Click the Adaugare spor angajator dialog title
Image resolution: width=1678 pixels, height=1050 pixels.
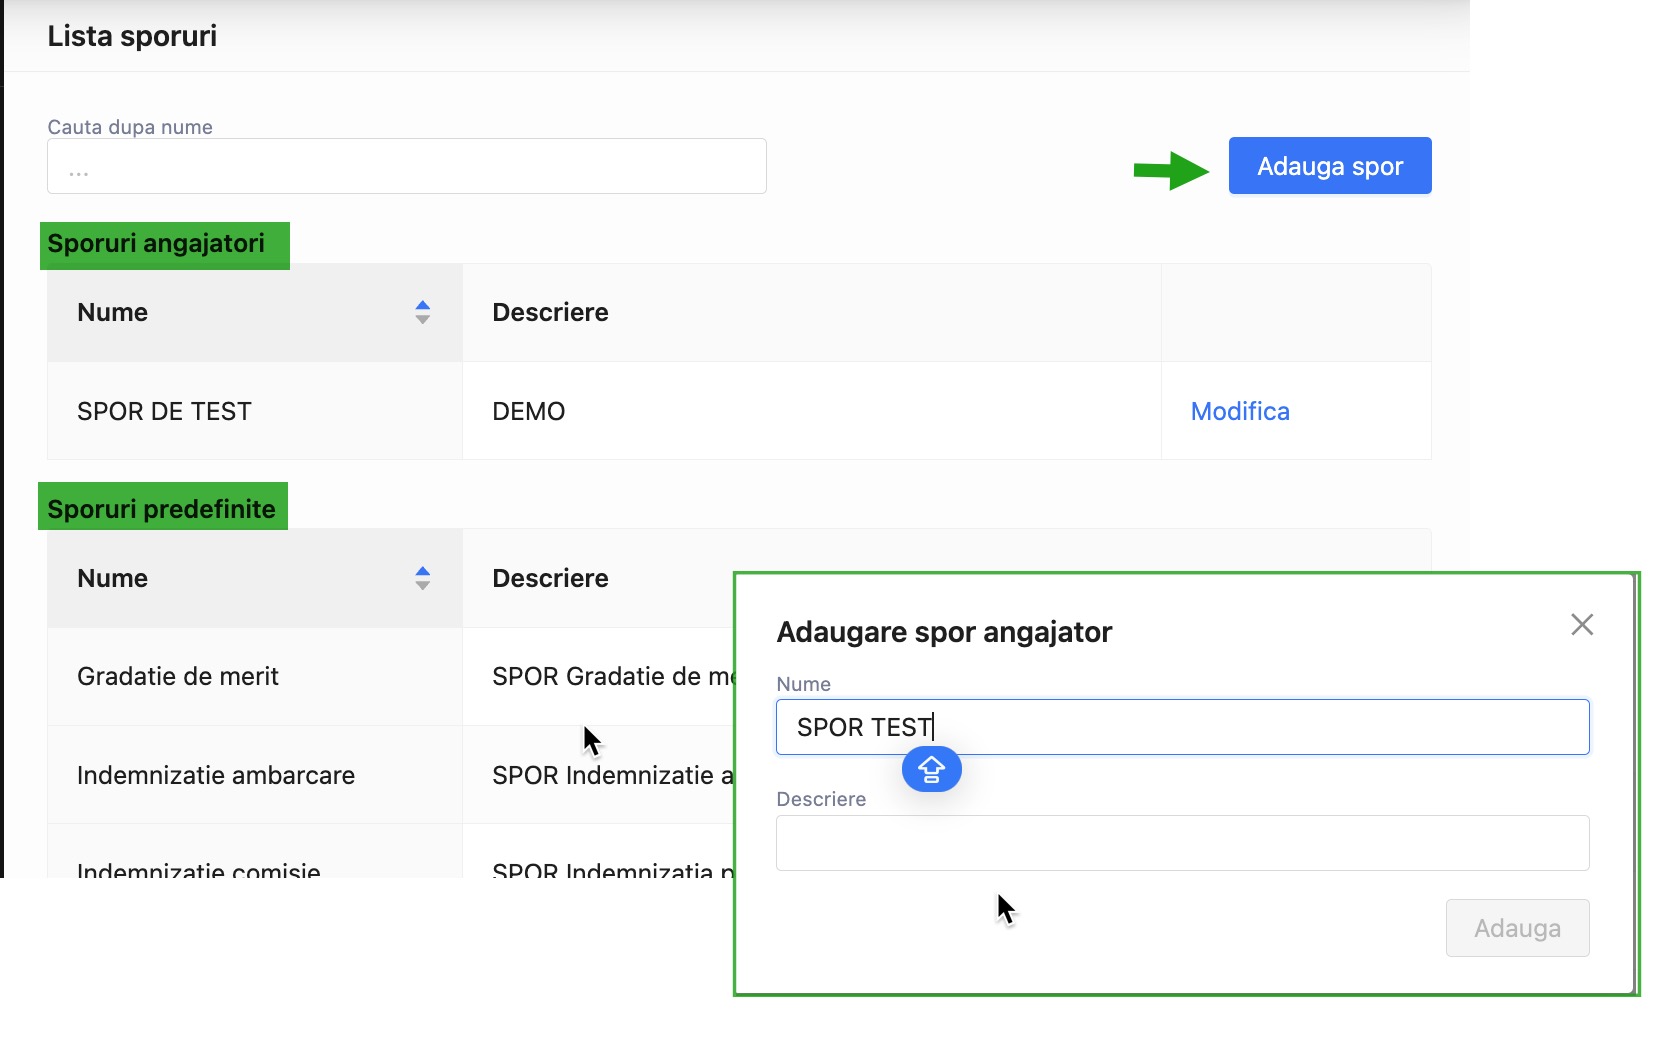[944, 632]
